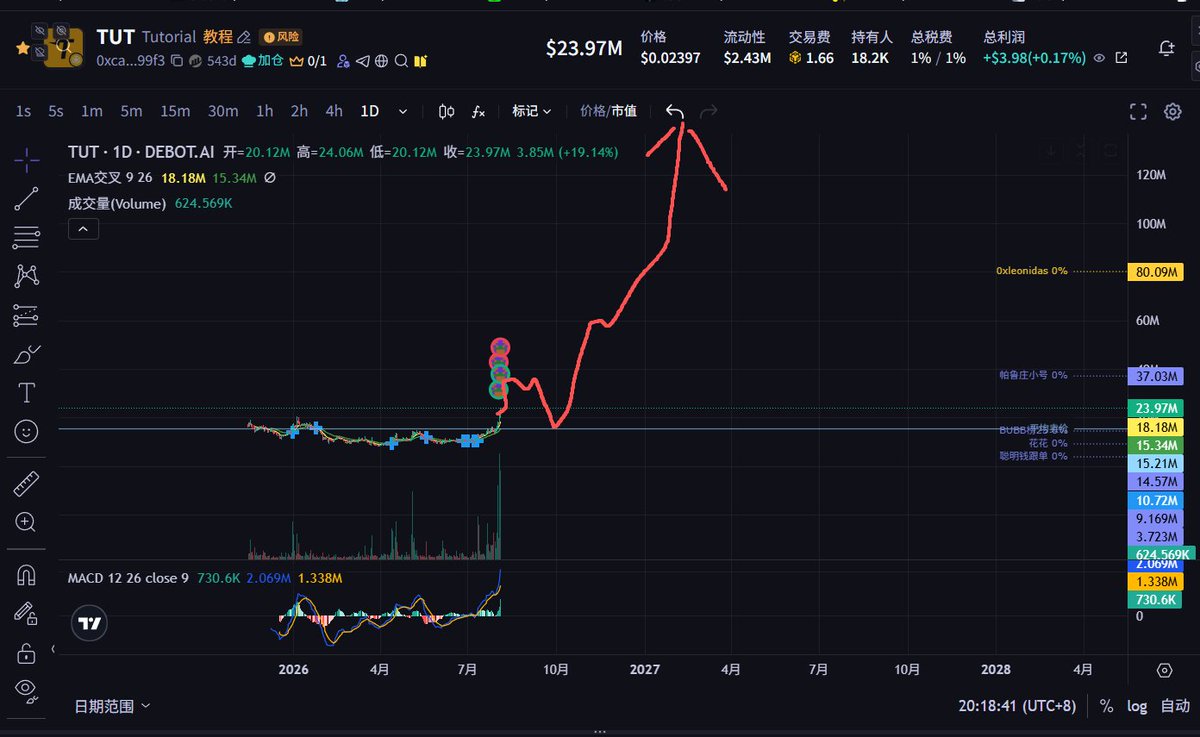Toggle EMA crossover indicator visibility icon
The height and width of the screenshot is (737, 1200).
point(270,178)
